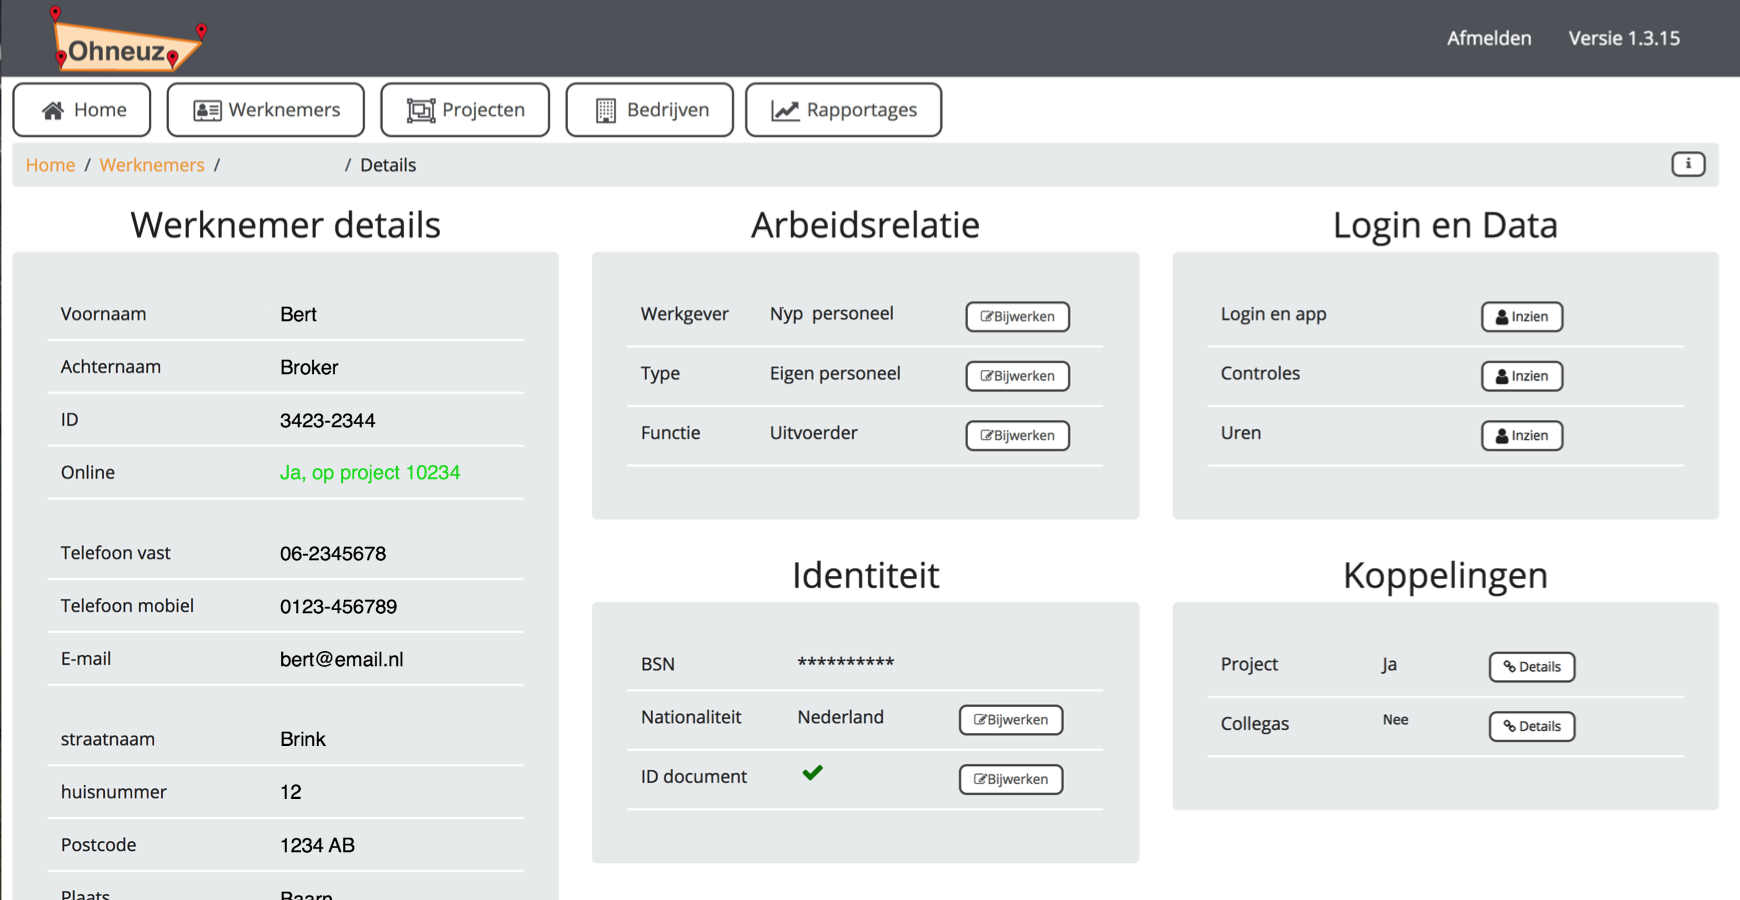Open Projecten via its blueprint icon

[423, 109]
